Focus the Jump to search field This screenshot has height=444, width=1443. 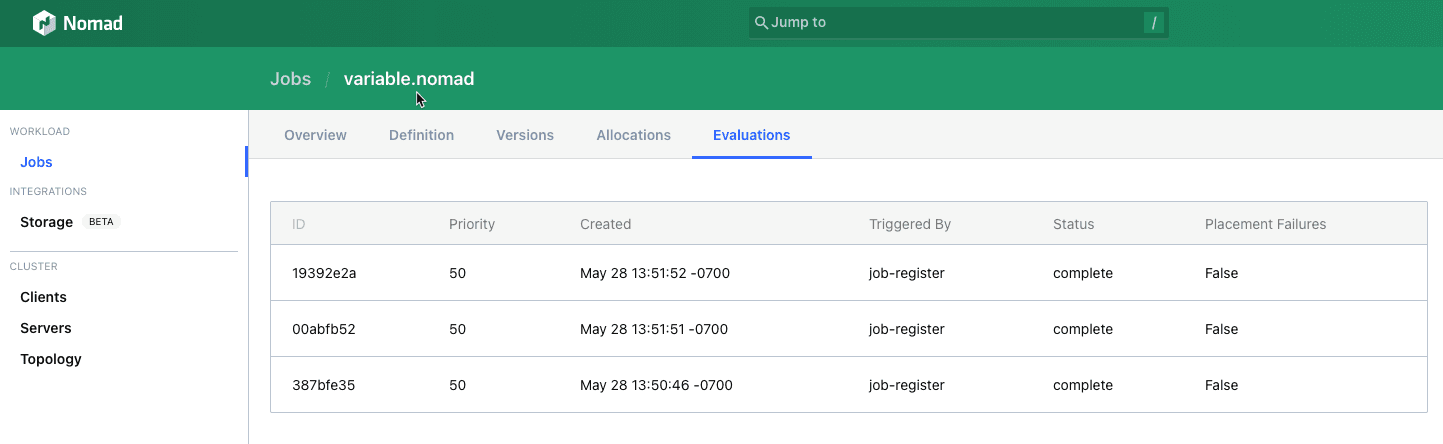950,23
